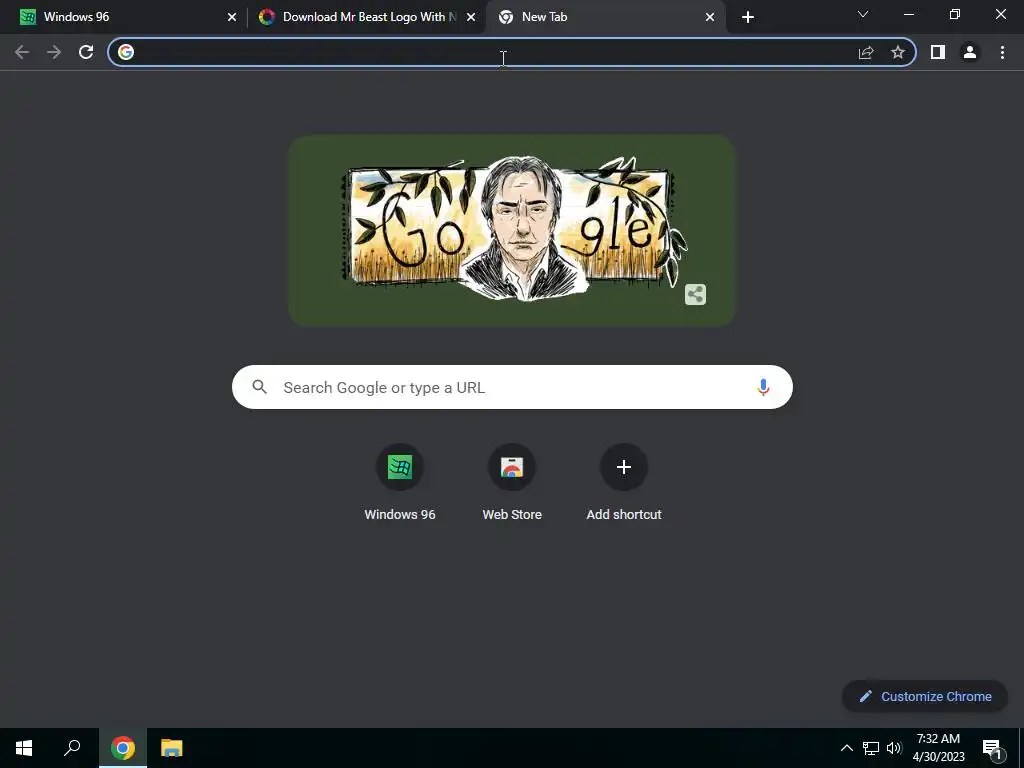Open Windows taskbar search
Screen dimensions: 1024x768
pos(72,748)
